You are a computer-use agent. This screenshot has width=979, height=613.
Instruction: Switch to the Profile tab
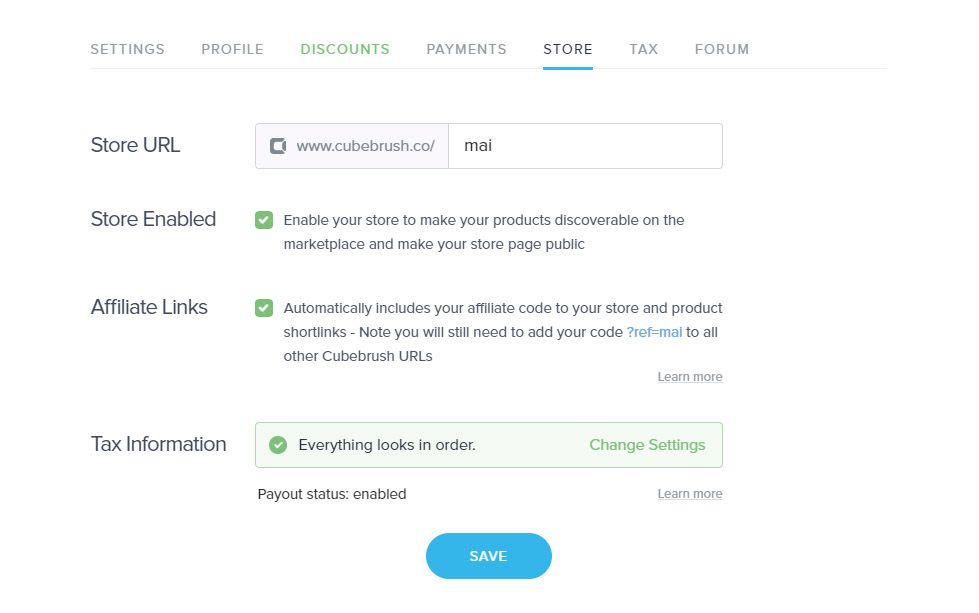[x=232, y=49]
